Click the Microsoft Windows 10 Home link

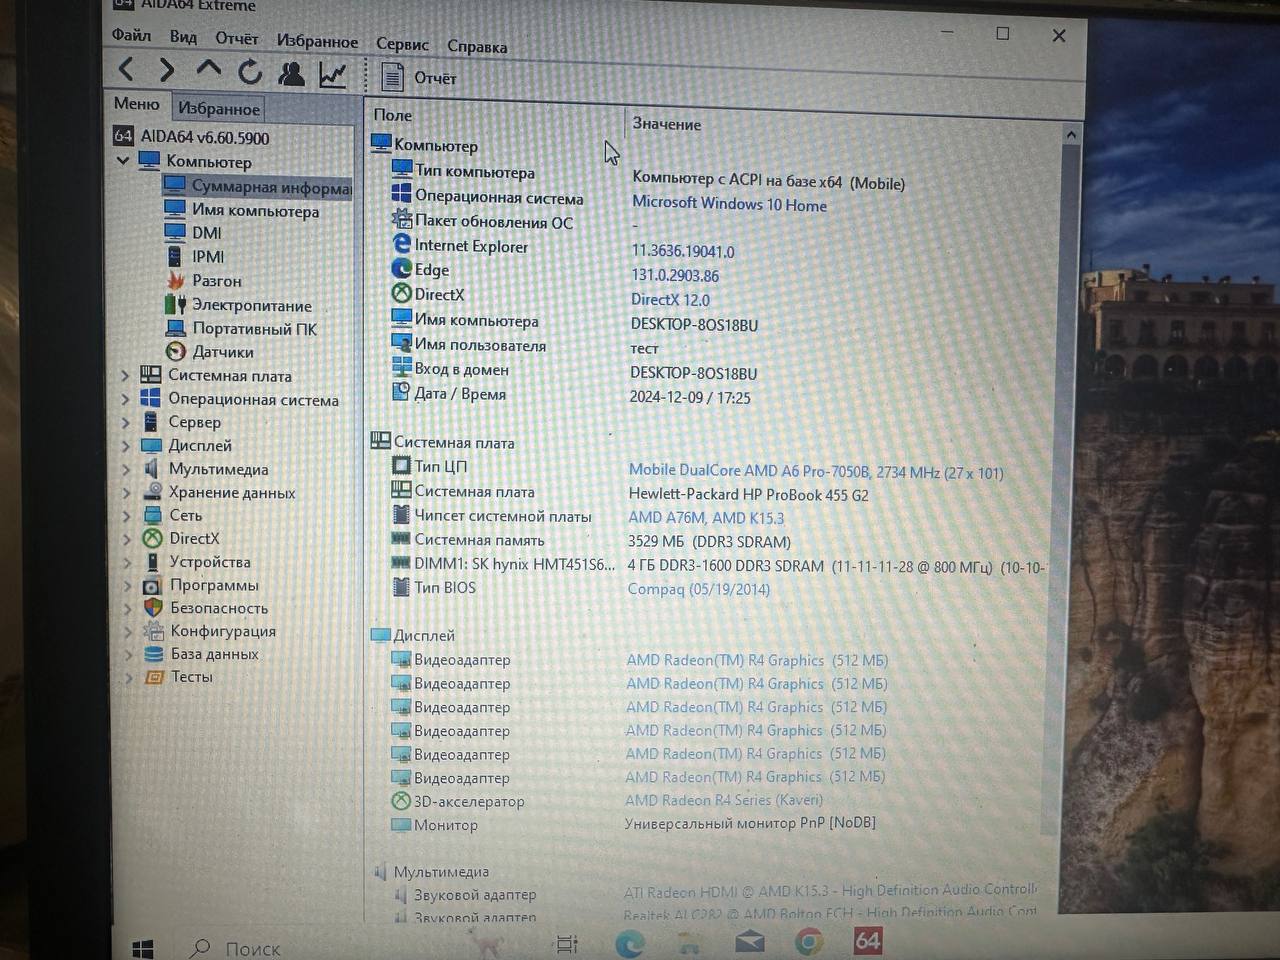tap(729, 204)
